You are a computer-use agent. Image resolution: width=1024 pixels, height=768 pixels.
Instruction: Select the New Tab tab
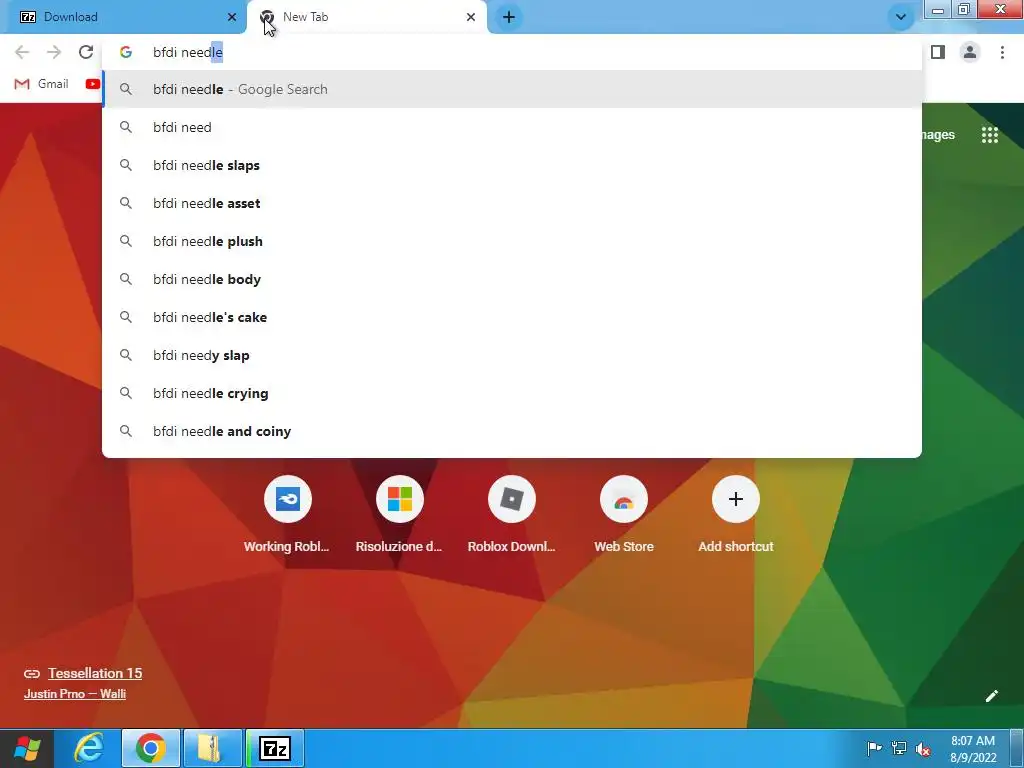pyautogui.click(x=367, y=17)
